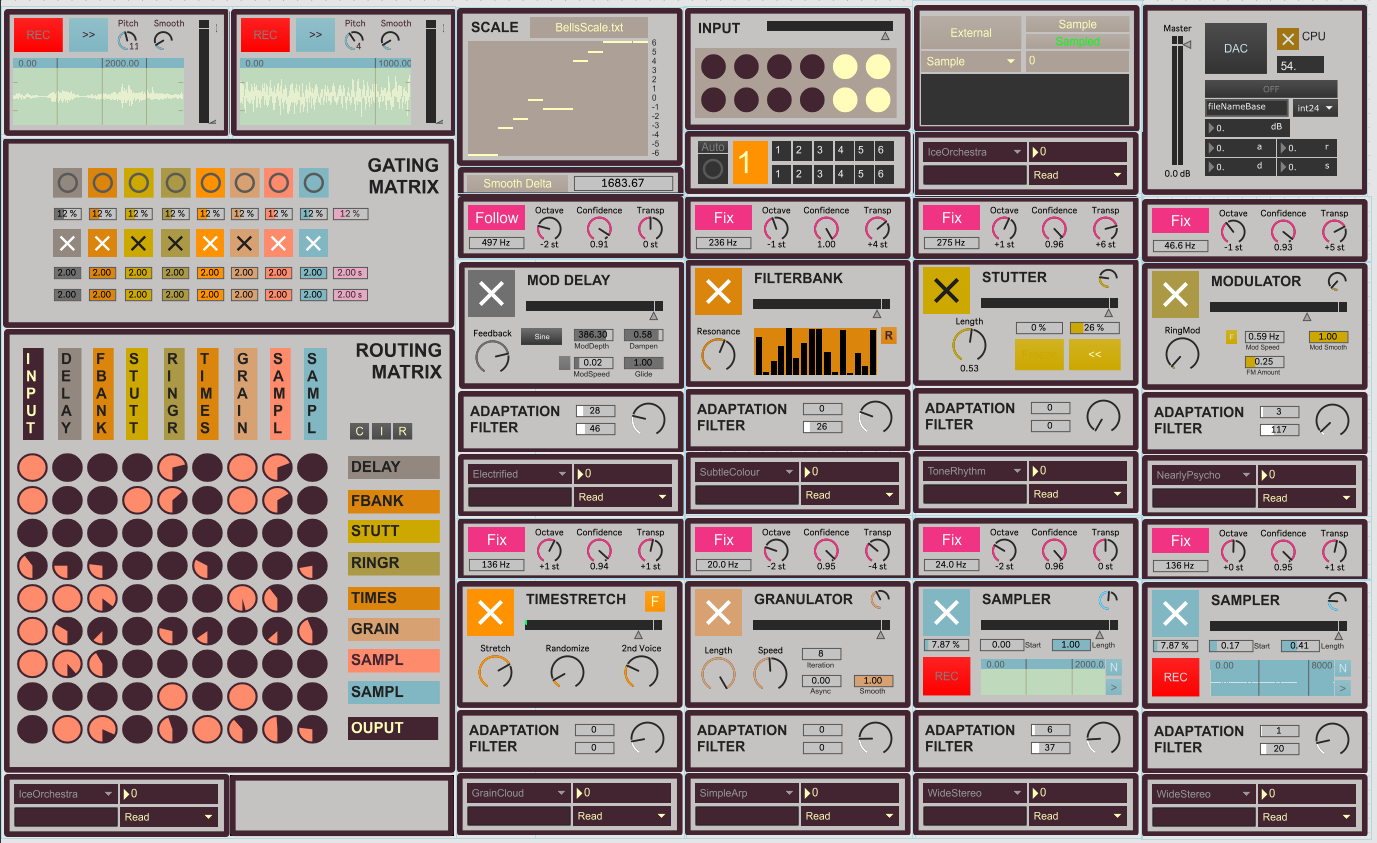Image resolution: width=1377 pixels, height=843 pixels.
Task: Click the orange R button in FILTERBANK
Action: tap(888, 335)
